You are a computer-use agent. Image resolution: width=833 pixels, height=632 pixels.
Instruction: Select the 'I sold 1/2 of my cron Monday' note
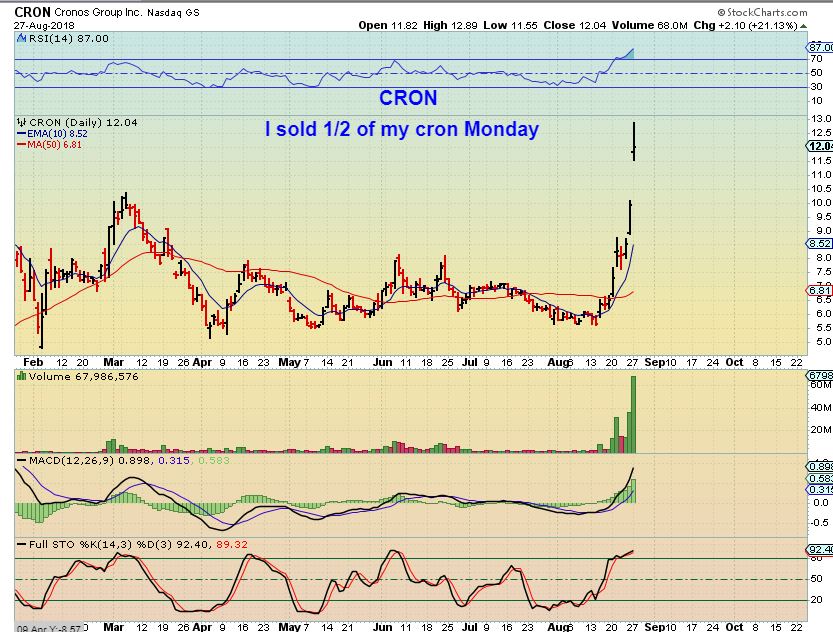point(401,129)
